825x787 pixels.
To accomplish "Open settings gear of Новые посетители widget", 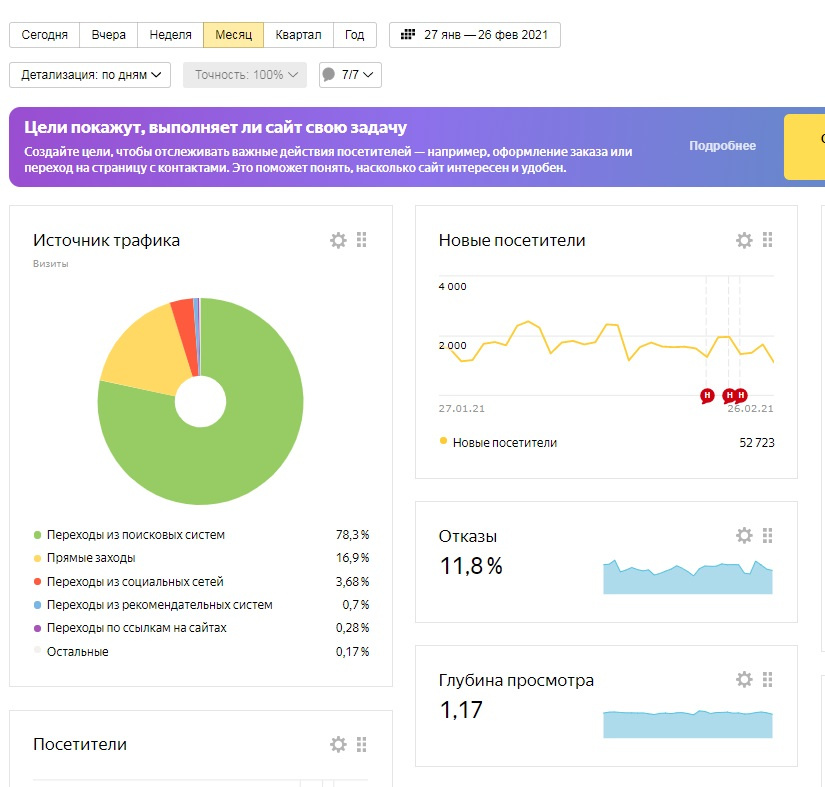I will tap(744, 240).
